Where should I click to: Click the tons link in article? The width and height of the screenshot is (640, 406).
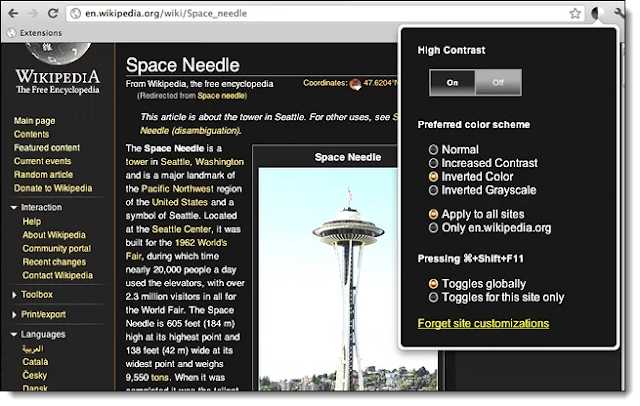pyautogui.click(x=160, y=378)
